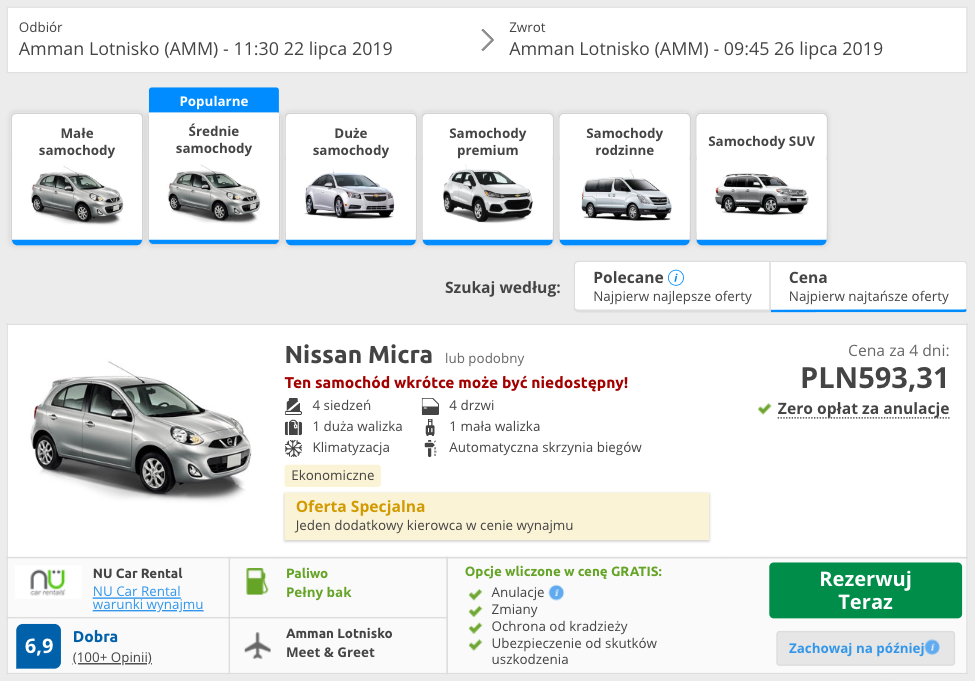Click the checkmark beside Ochrona od kradzieży

click(x=475, y=628)
